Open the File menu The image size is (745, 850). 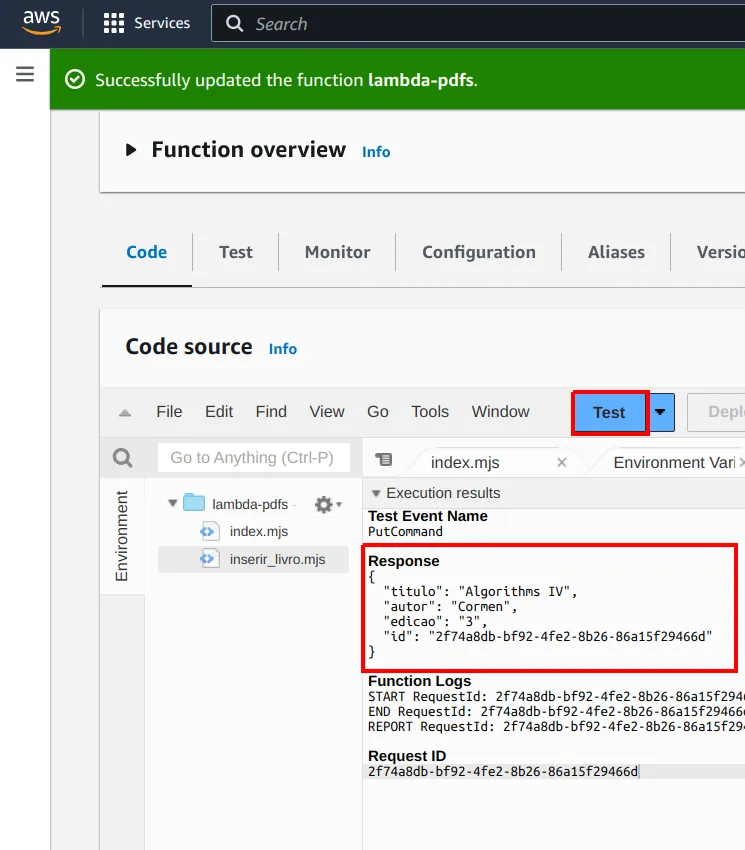(169, 411)
